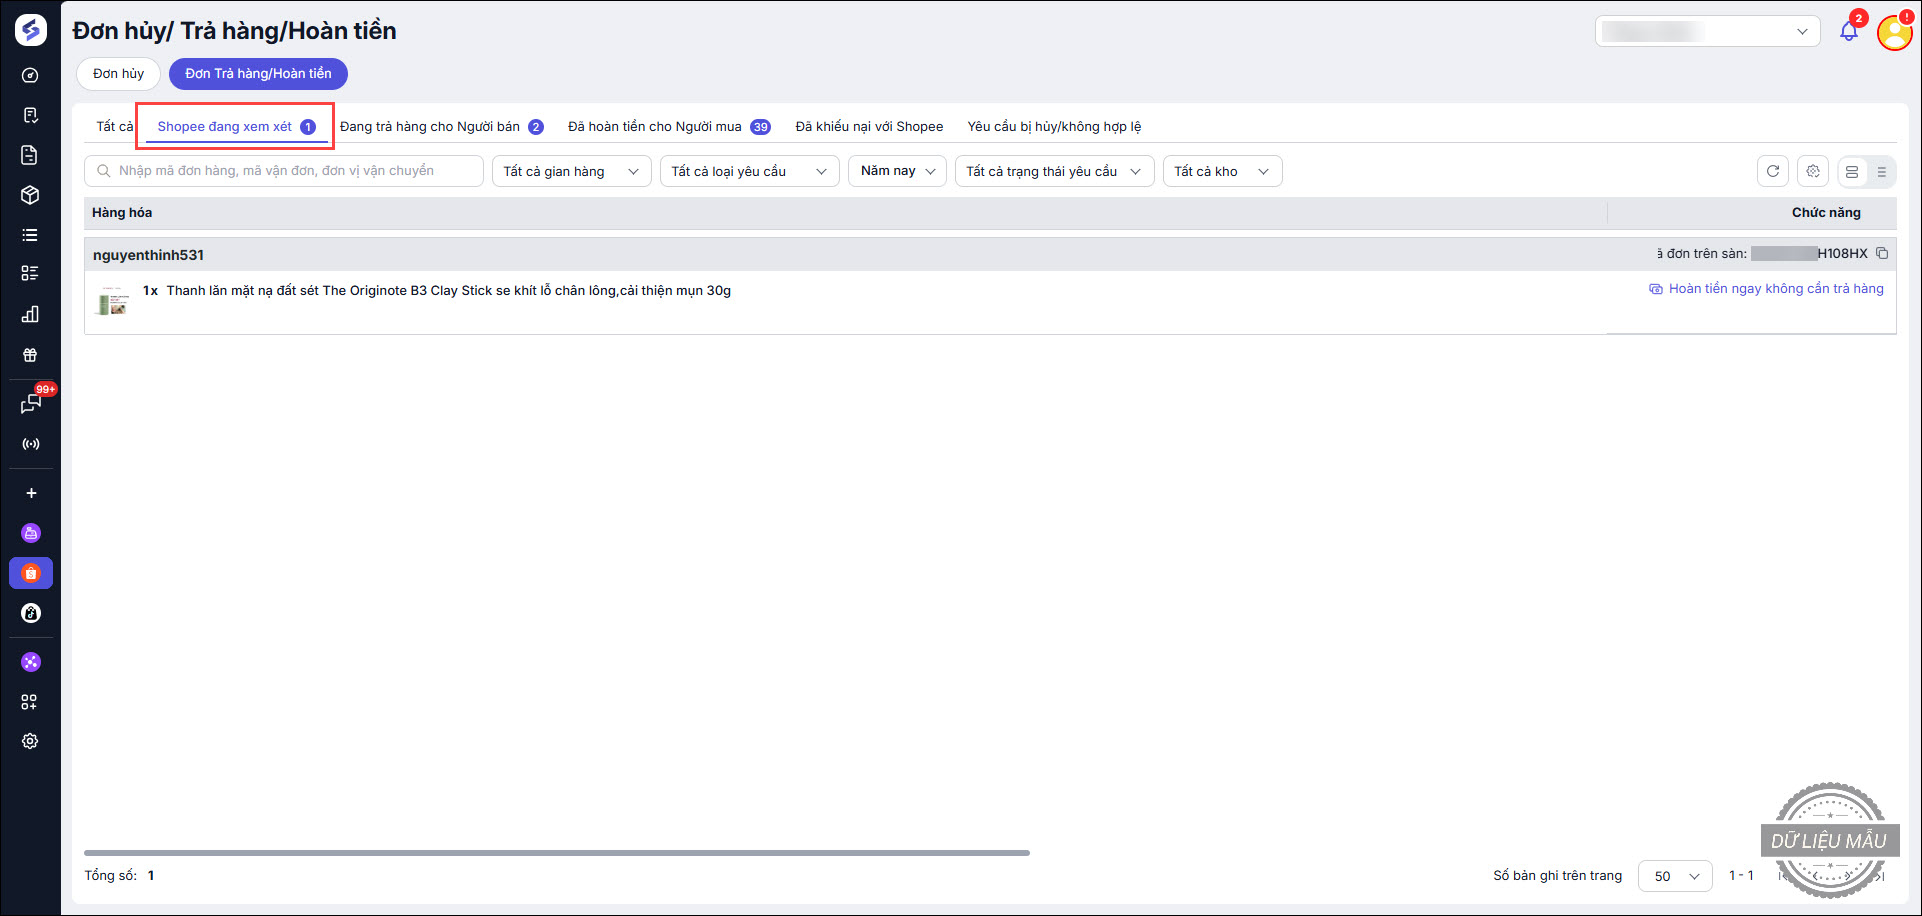Screen dimensions: 1922x916
Task: Click the "Hàng hóa" column header
Action: [122, 212]
